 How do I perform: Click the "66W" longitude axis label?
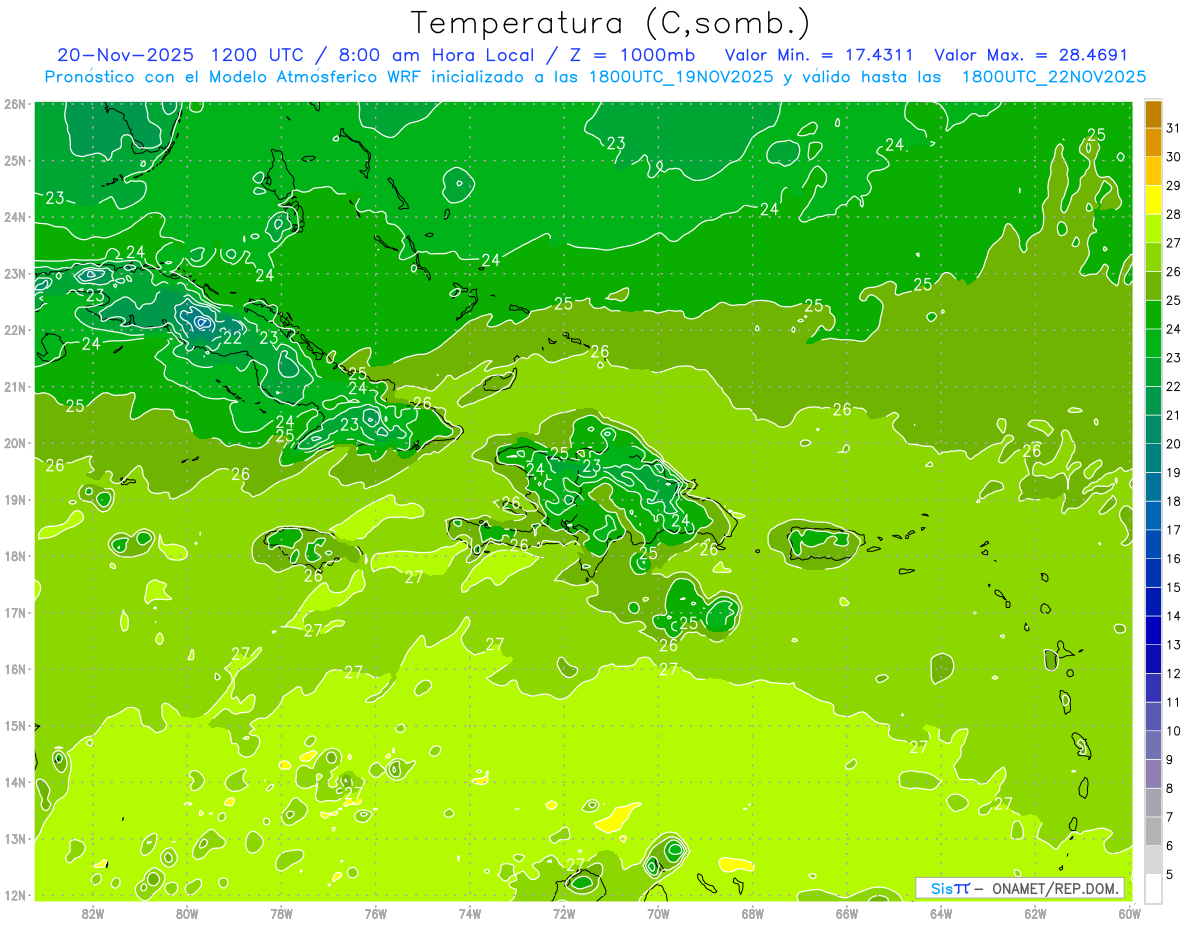point(846,913)
